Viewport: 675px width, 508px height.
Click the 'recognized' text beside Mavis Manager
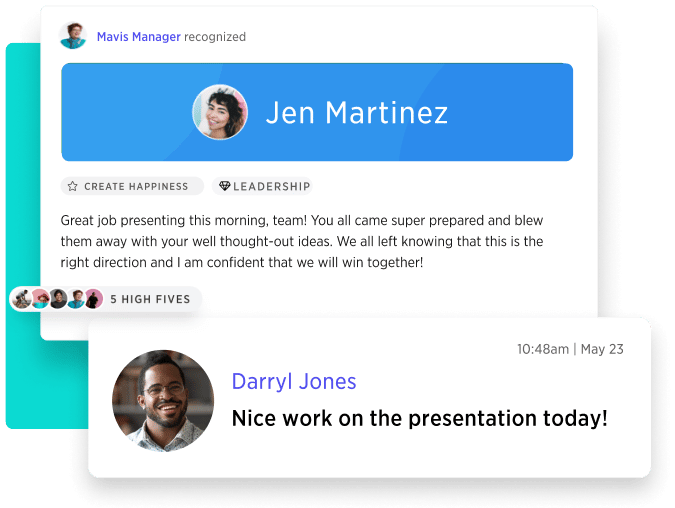pyautogui.click(x=215, y=37)
